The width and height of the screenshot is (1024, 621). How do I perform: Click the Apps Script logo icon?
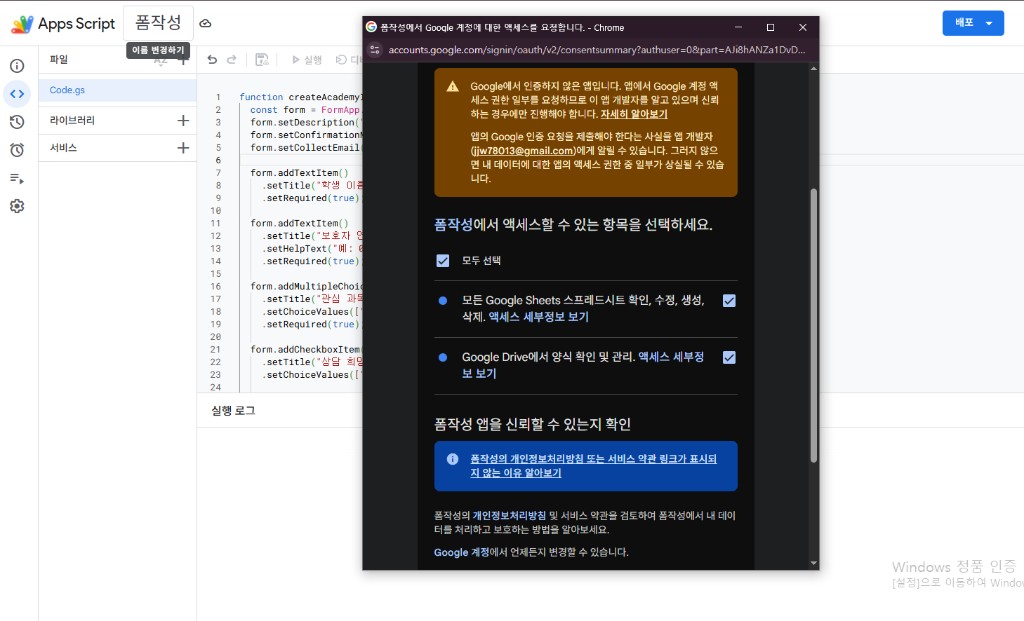(22, 24)
